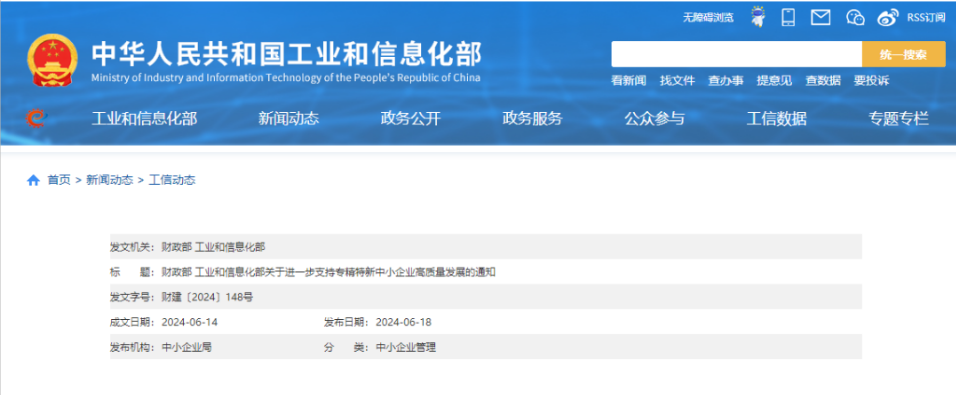Click the 找文件 quick link
This screenshot has height=395, width=956.
677,80
